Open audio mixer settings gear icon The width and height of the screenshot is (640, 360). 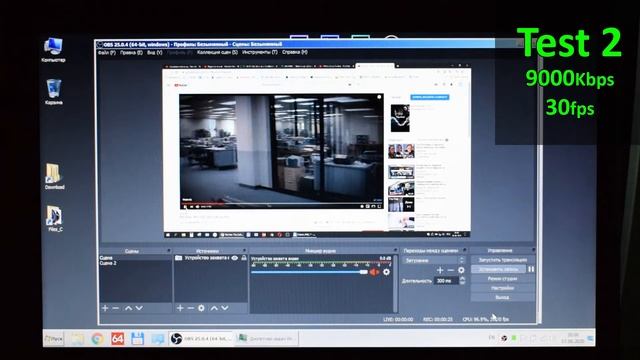click(386, 272)
